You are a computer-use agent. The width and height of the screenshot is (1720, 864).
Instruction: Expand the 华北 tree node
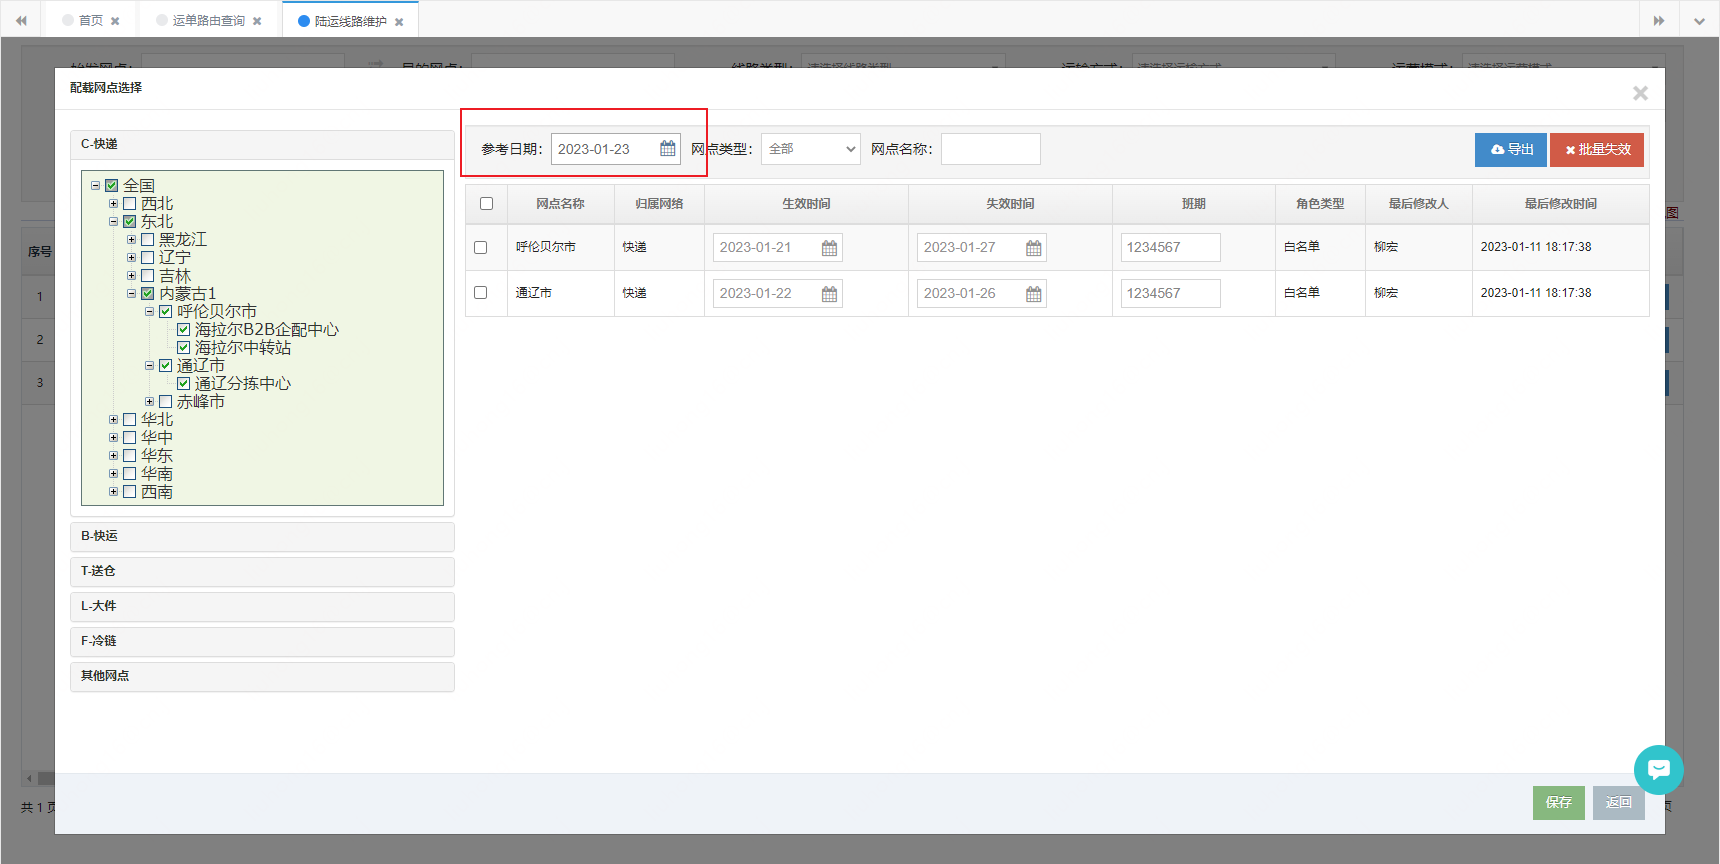click(x=113, y=420)
